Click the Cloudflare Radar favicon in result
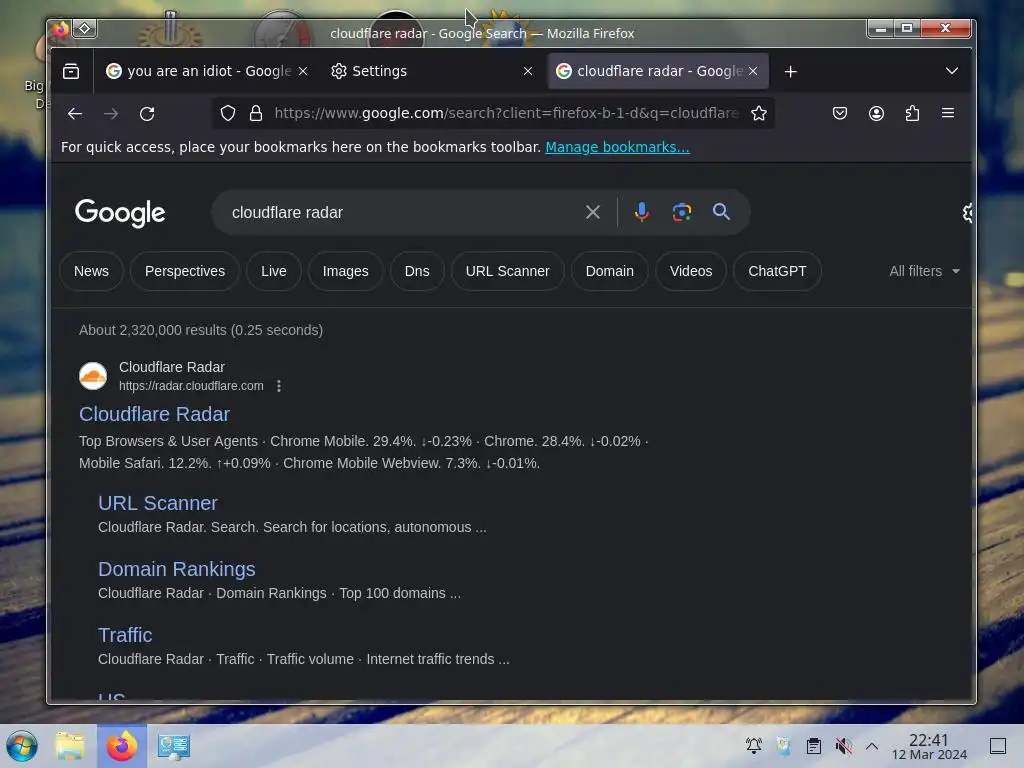 tap(93, 376)
